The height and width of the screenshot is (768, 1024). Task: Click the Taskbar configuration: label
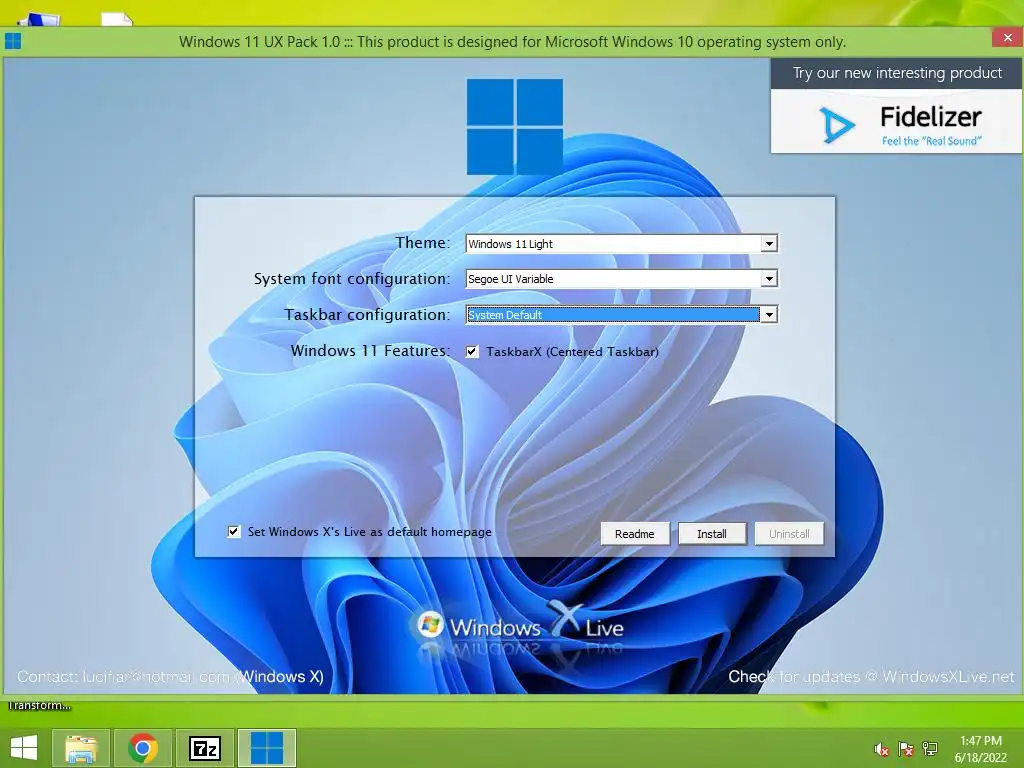[367, 315]
